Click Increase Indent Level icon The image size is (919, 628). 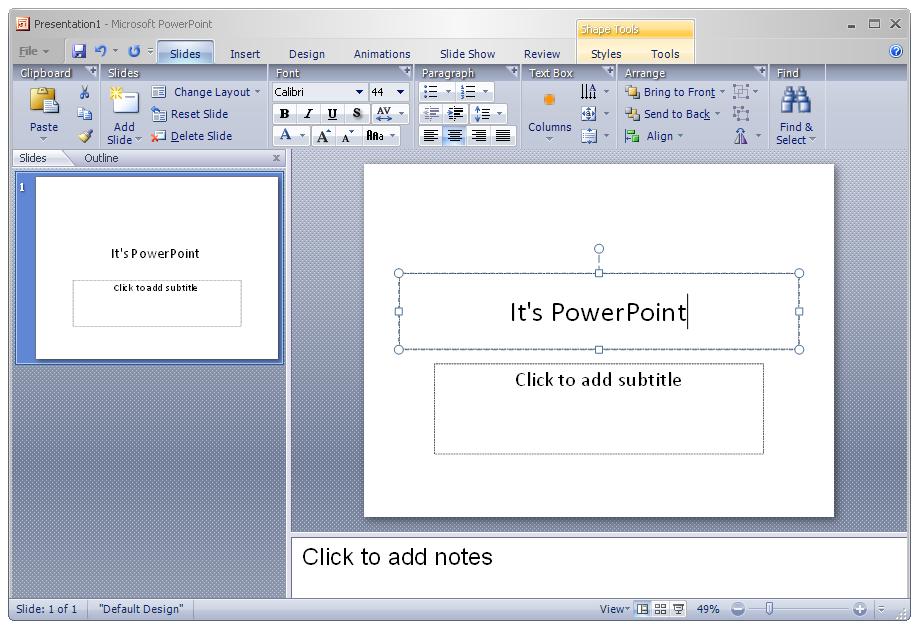[x=455, y=113]
